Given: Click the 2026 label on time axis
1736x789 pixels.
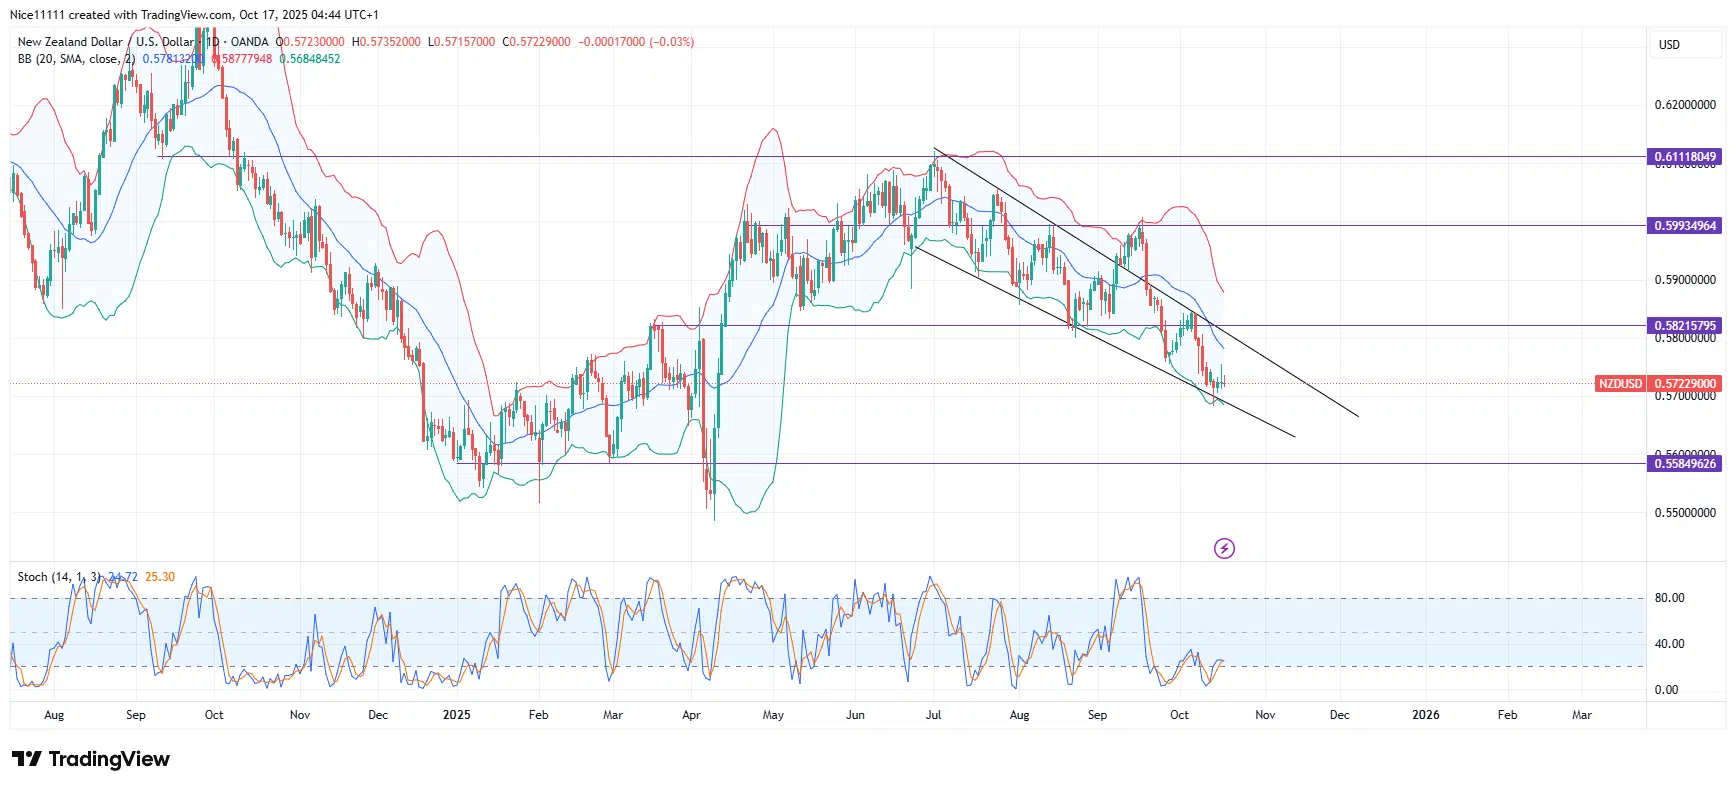Looking at the screenshot, I should click(x=1425, y=715).
